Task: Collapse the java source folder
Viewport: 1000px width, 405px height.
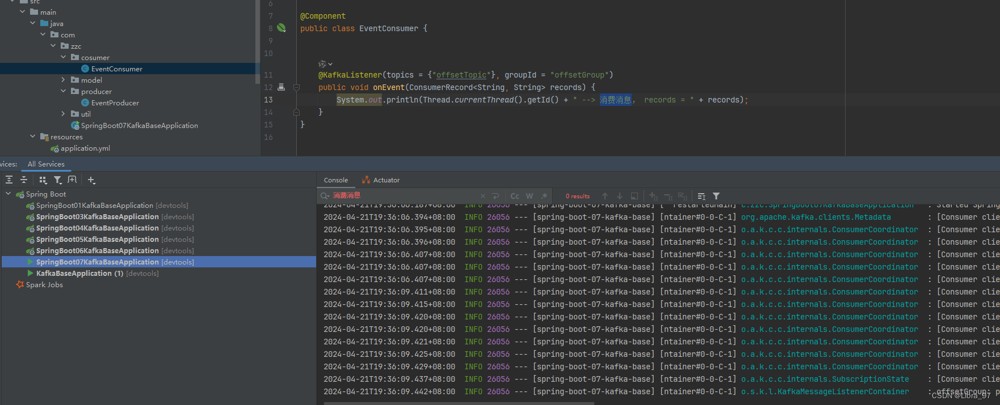Action: (33, 24)
